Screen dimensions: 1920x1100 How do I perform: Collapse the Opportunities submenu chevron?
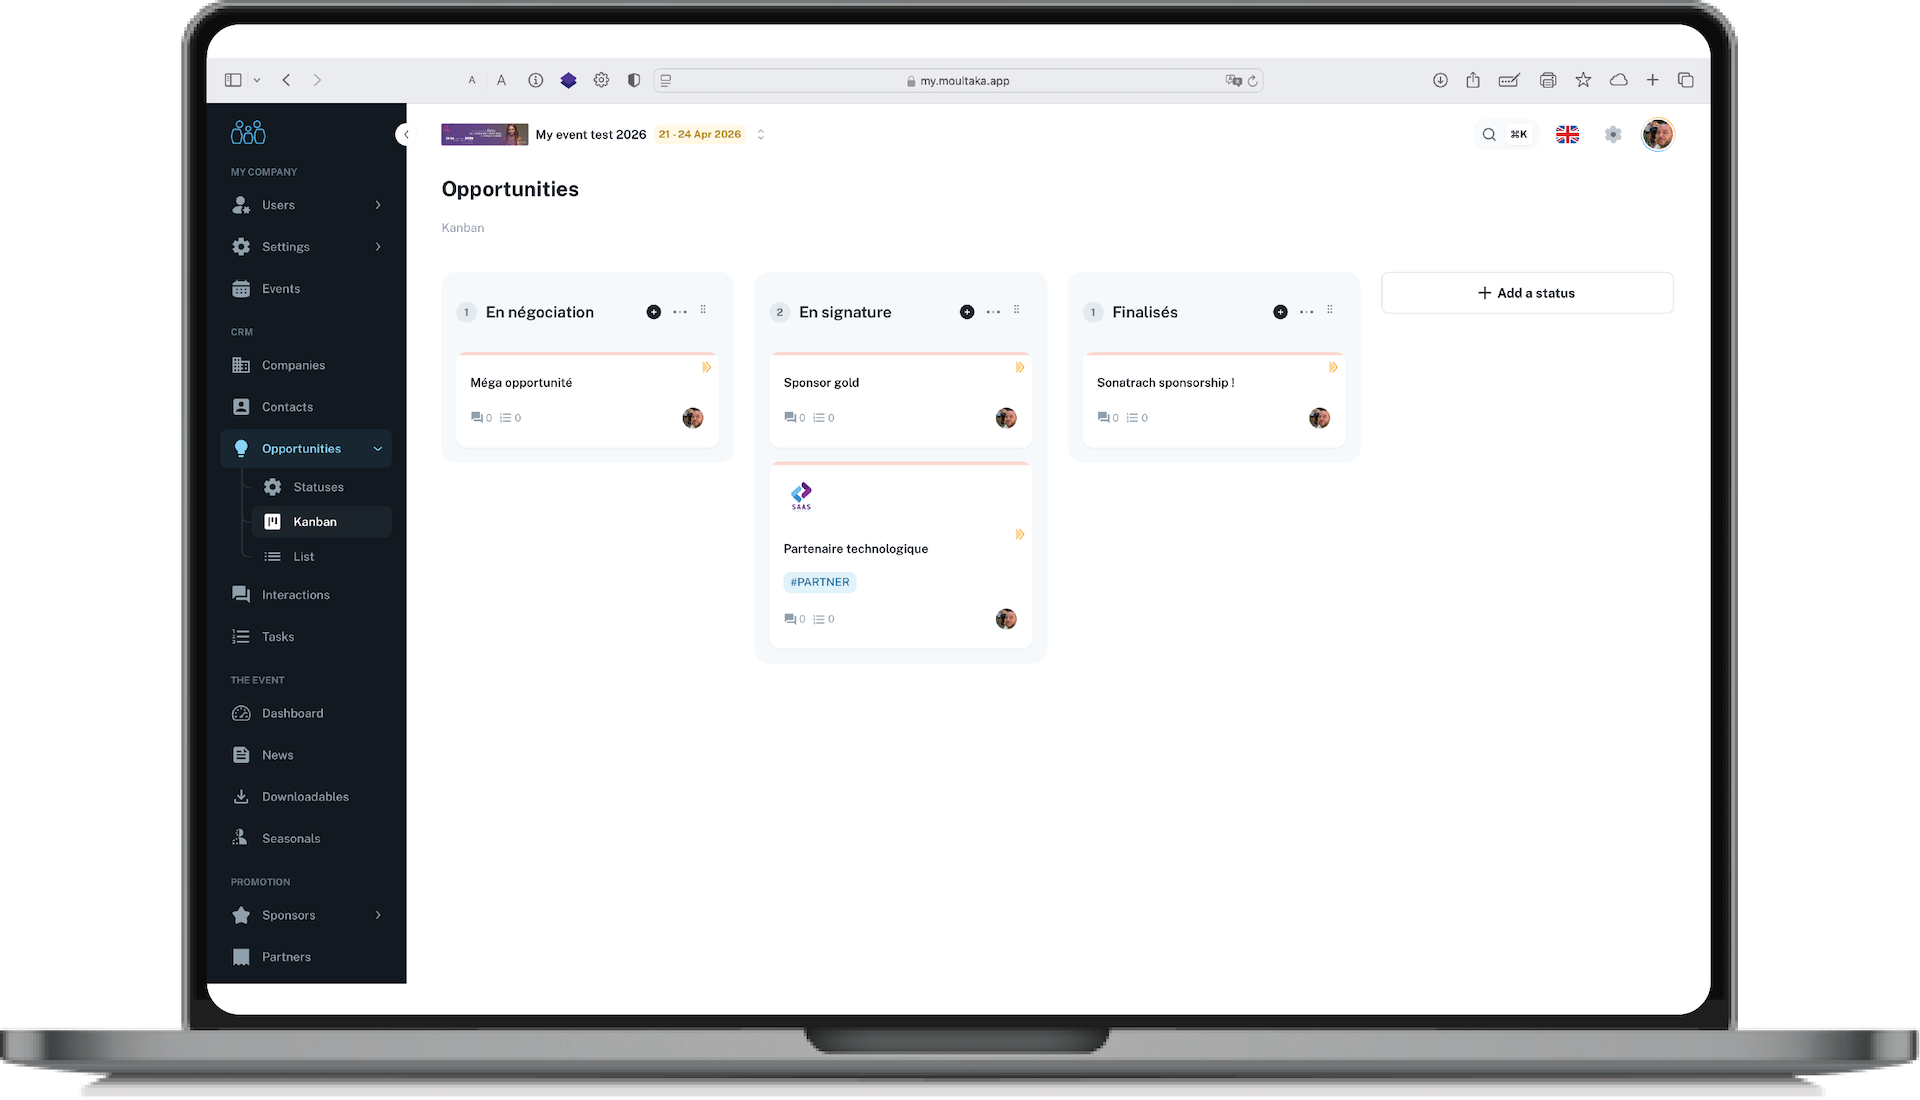378,449
